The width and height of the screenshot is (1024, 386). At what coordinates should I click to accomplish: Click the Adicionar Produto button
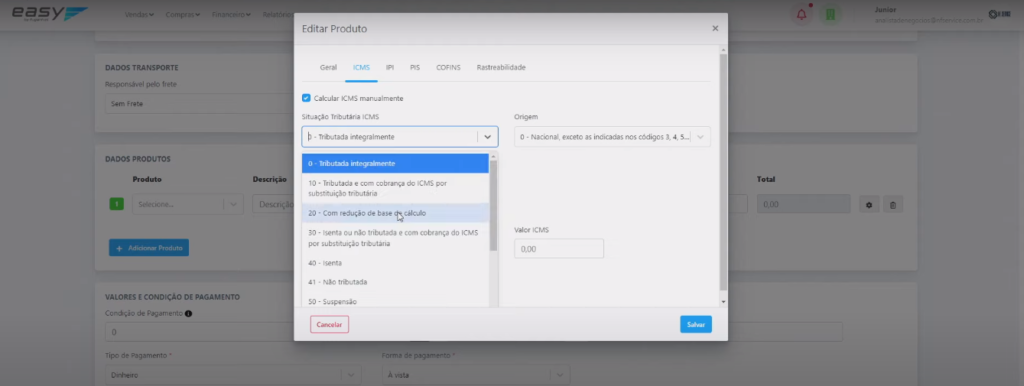[149, 248]
